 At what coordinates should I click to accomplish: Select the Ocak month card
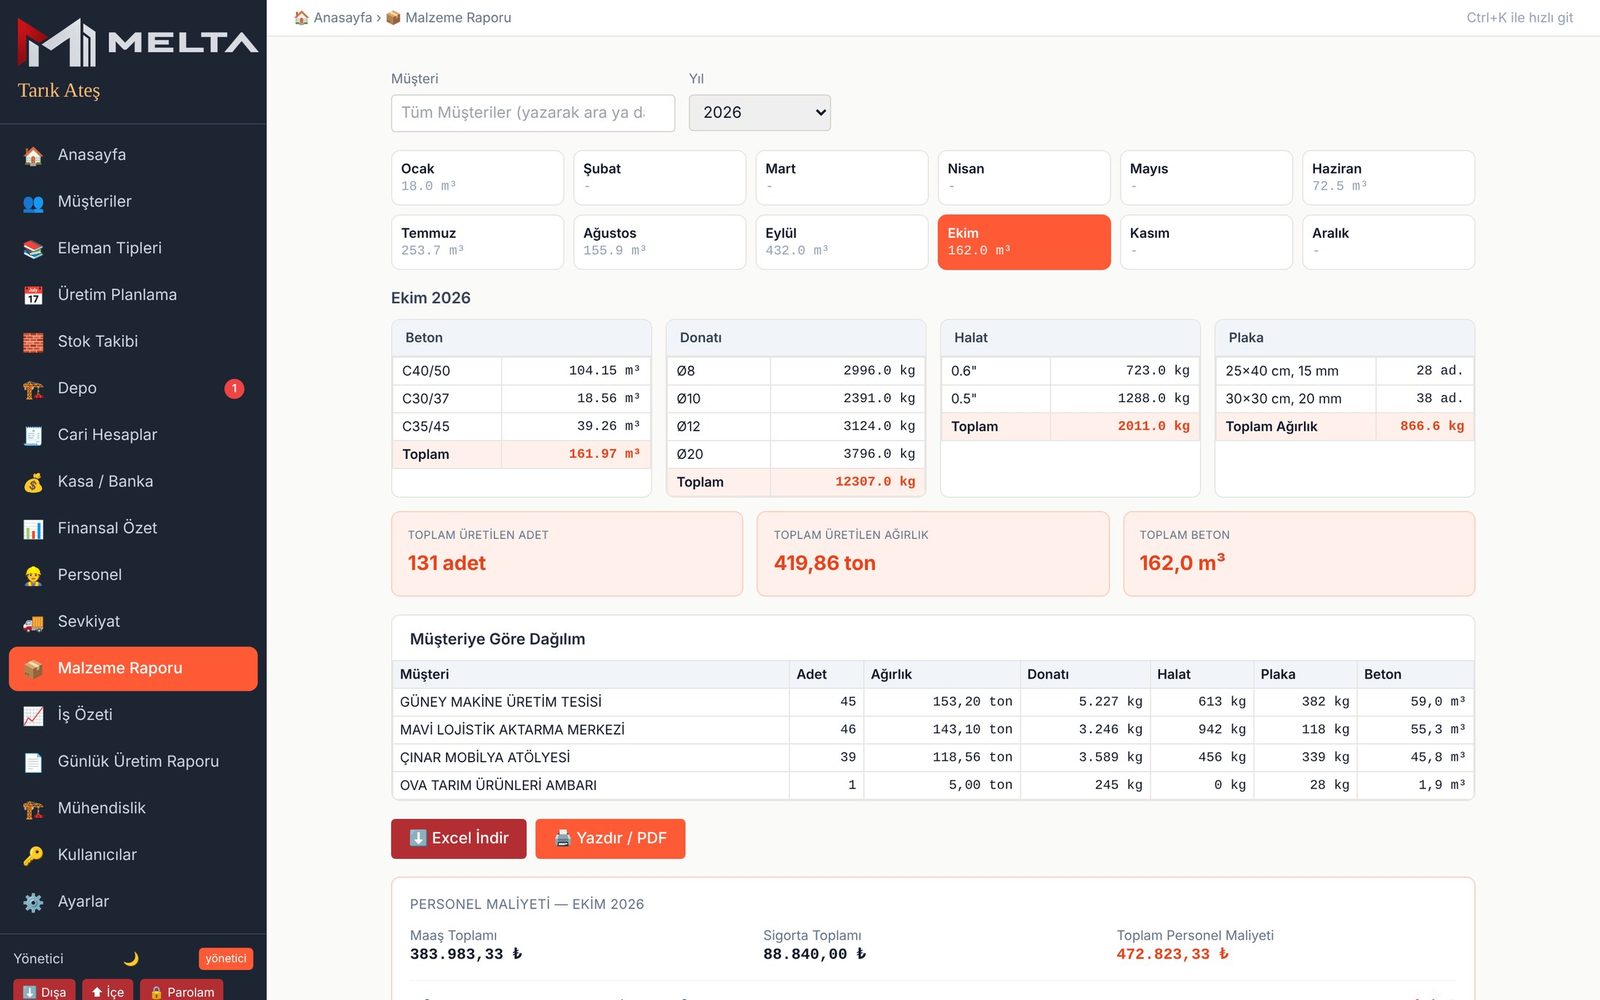pos(477,178)
